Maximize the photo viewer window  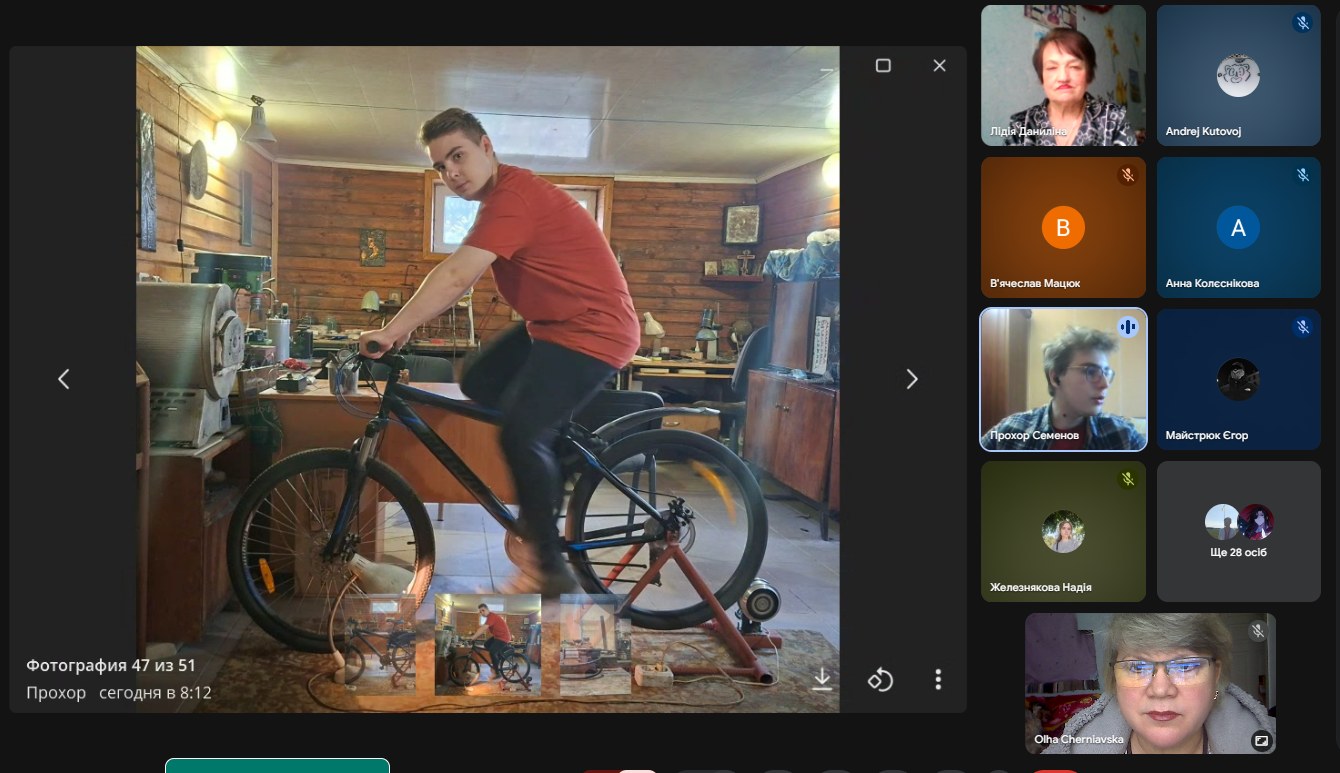[x=883, y=65]
